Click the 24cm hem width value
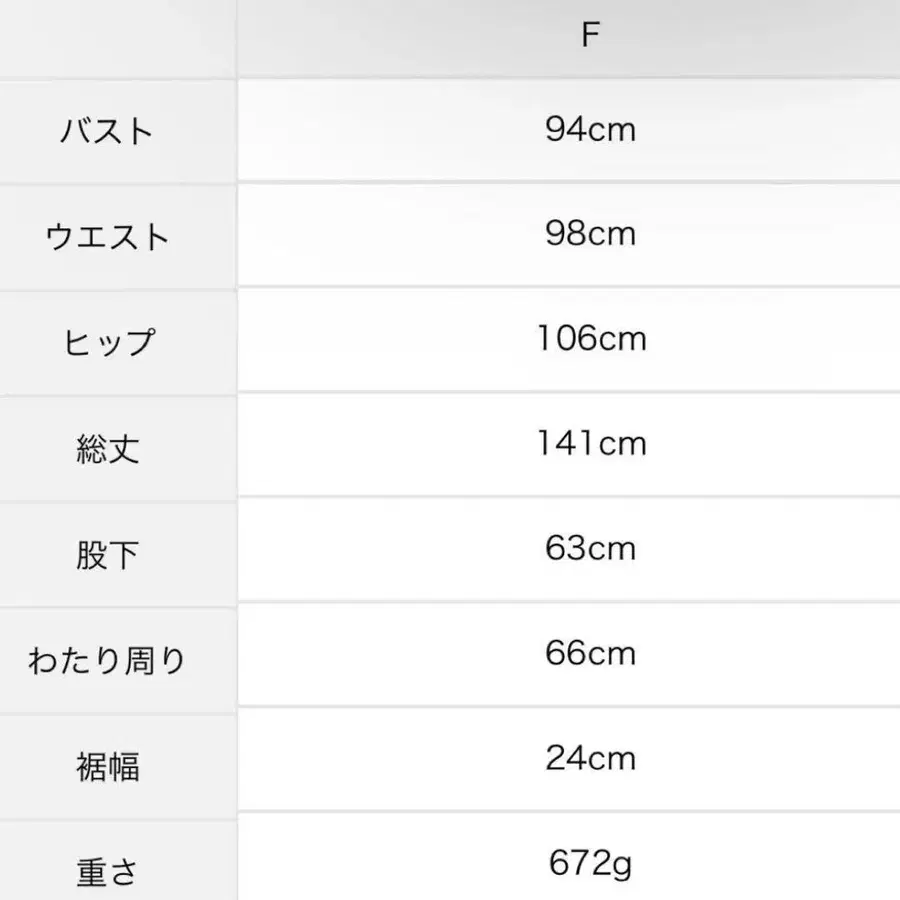 point(590,758)
